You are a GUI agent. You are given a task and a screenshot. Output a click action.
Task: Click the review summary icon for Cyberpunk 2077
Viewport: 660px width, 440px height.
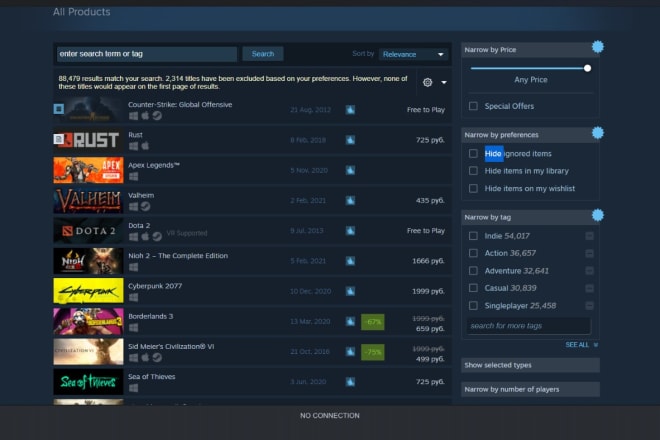350,291
